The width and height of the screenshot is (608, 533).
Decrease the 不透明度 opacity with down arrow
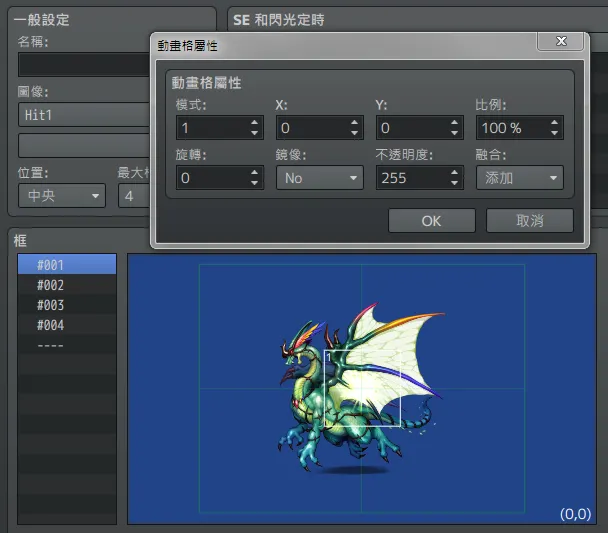click(x=454, y=183)
